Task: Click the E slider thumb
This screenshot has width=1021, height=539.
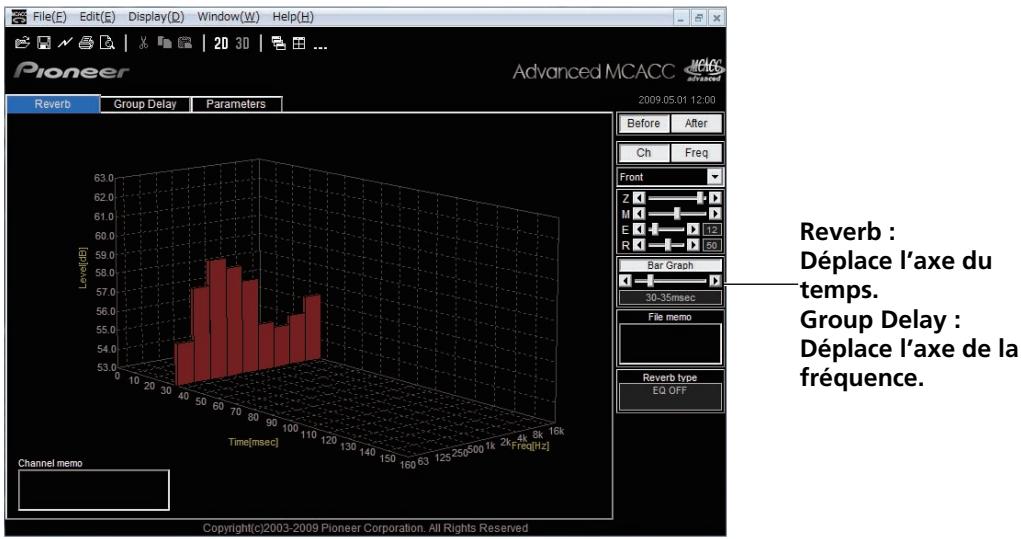Action: click(x=655, y=229)
